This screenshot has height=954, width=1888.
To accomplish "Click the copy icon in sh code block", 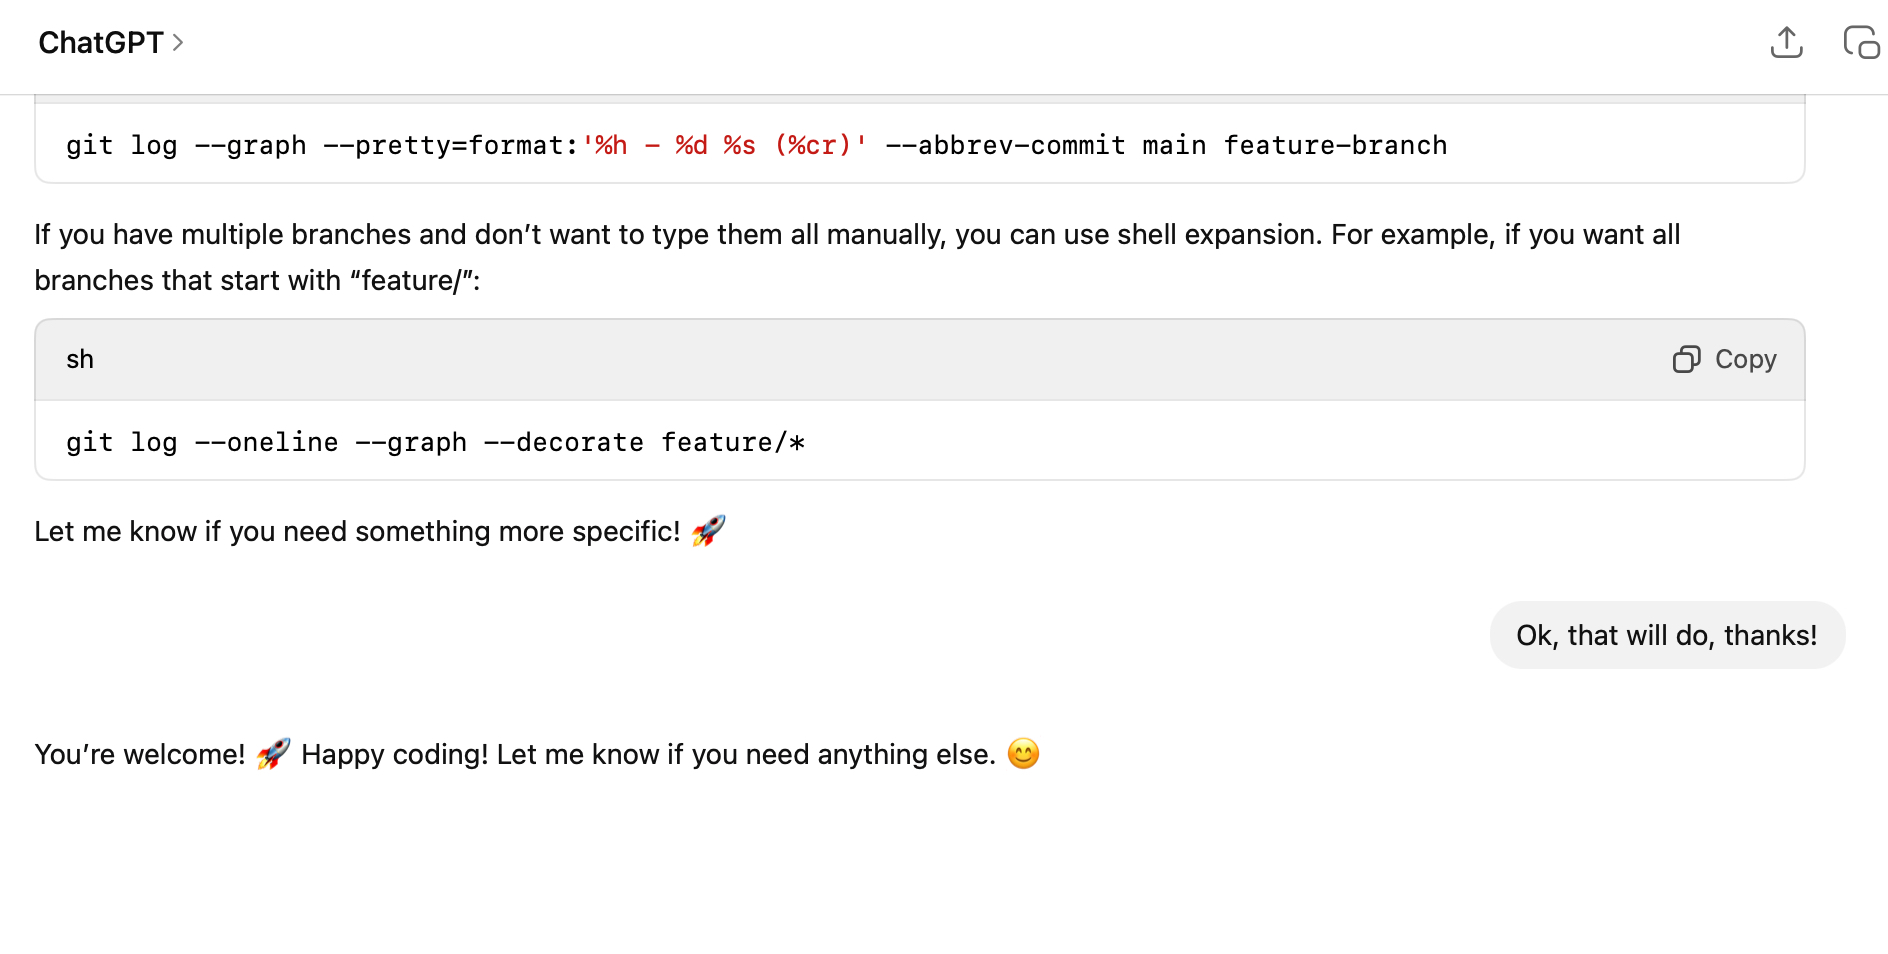I will coord(1686,359).
